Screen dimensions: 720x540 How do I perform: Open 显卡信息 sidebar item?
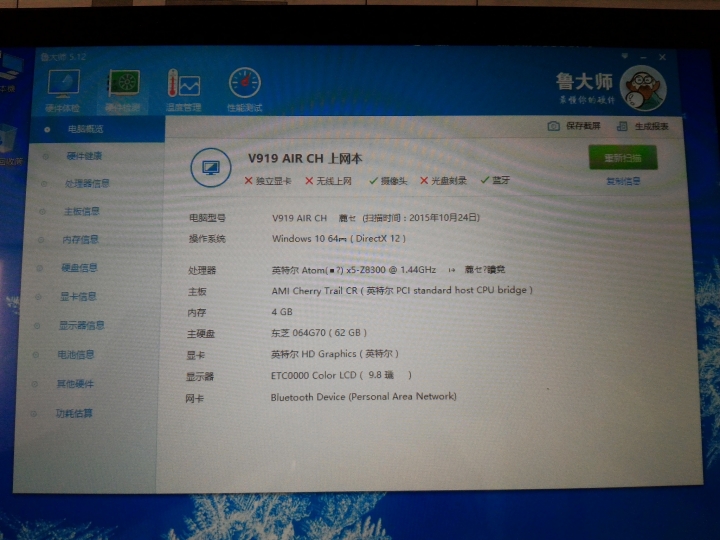(x=78, y=296)
